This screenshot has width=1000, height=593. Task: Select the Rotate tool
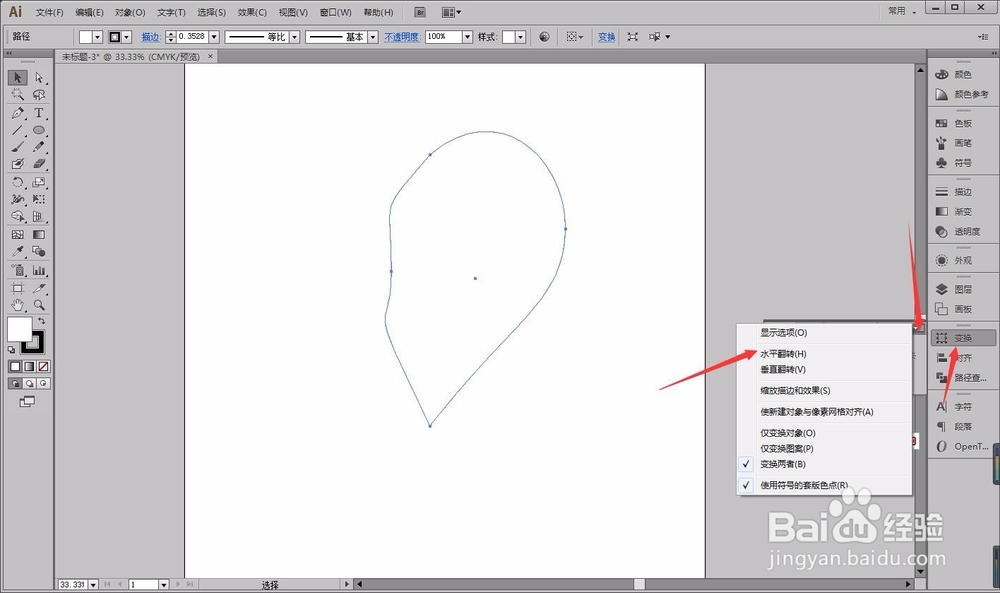click(x=17, y=182)
